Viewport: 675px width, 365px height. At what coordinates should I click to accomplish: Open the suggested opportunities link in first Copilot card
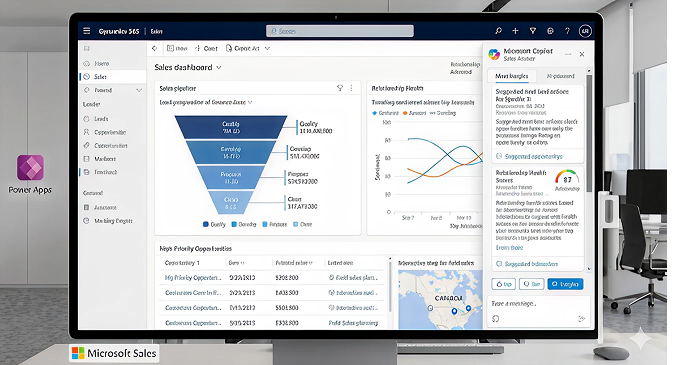click(533, 157)
